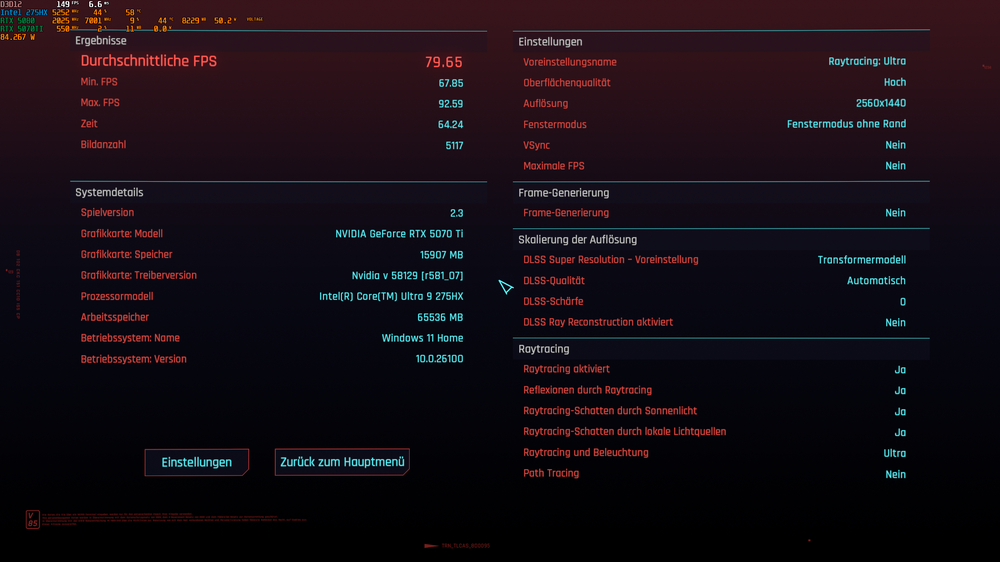
Task: Select the Spielversion value 2.3
Action: pos(456,213)
